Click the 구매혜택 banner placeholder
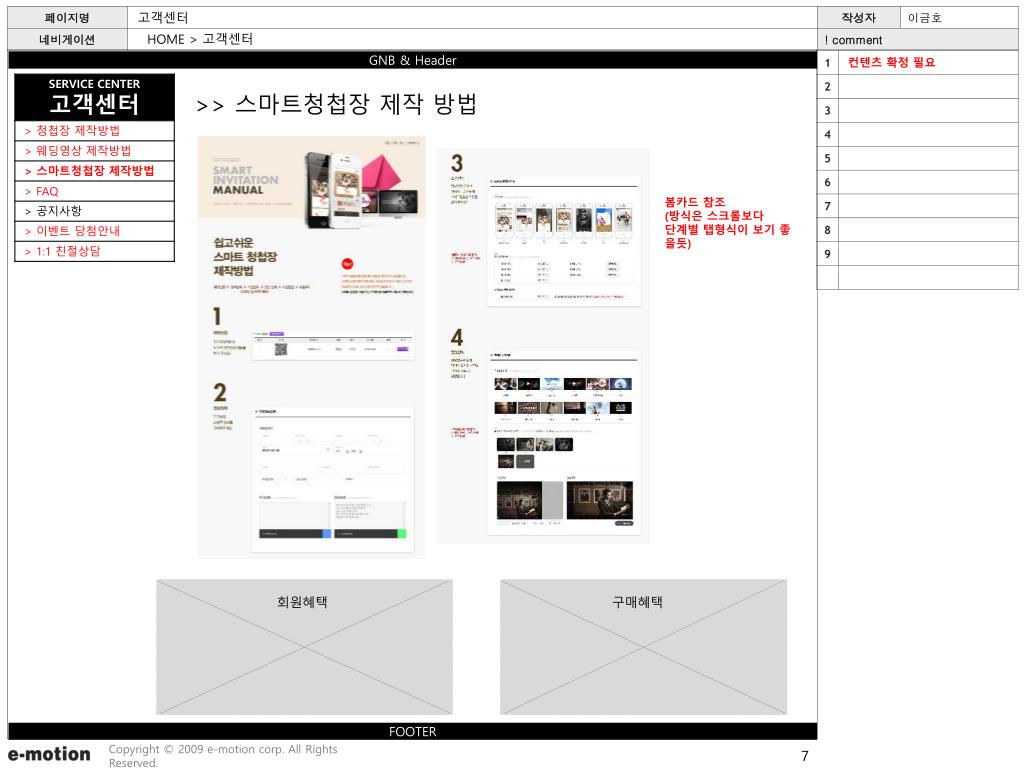This screenshot has height=768, width=1024. point(643,646)
